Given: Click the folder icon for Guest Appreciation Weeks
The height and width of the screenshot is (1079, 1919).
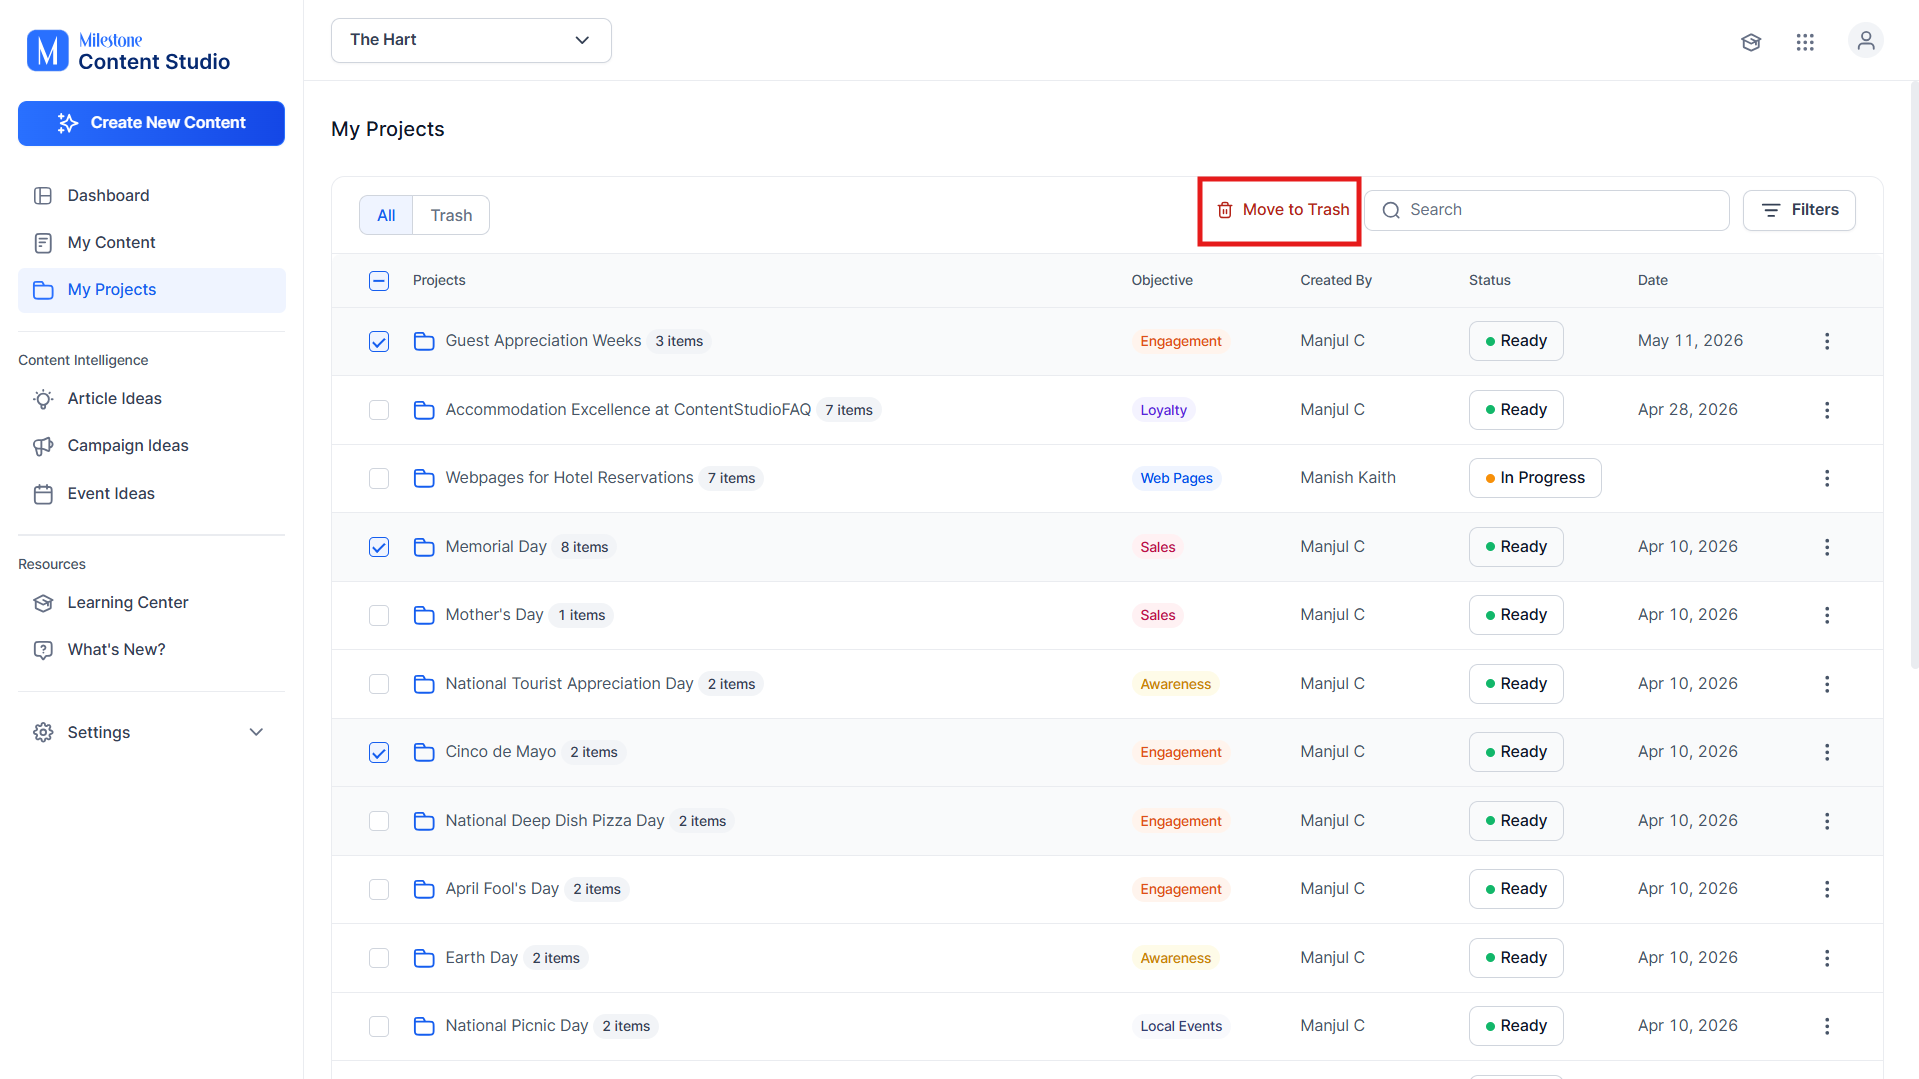Looking at the screenshot, I should [x=424, y=341].
